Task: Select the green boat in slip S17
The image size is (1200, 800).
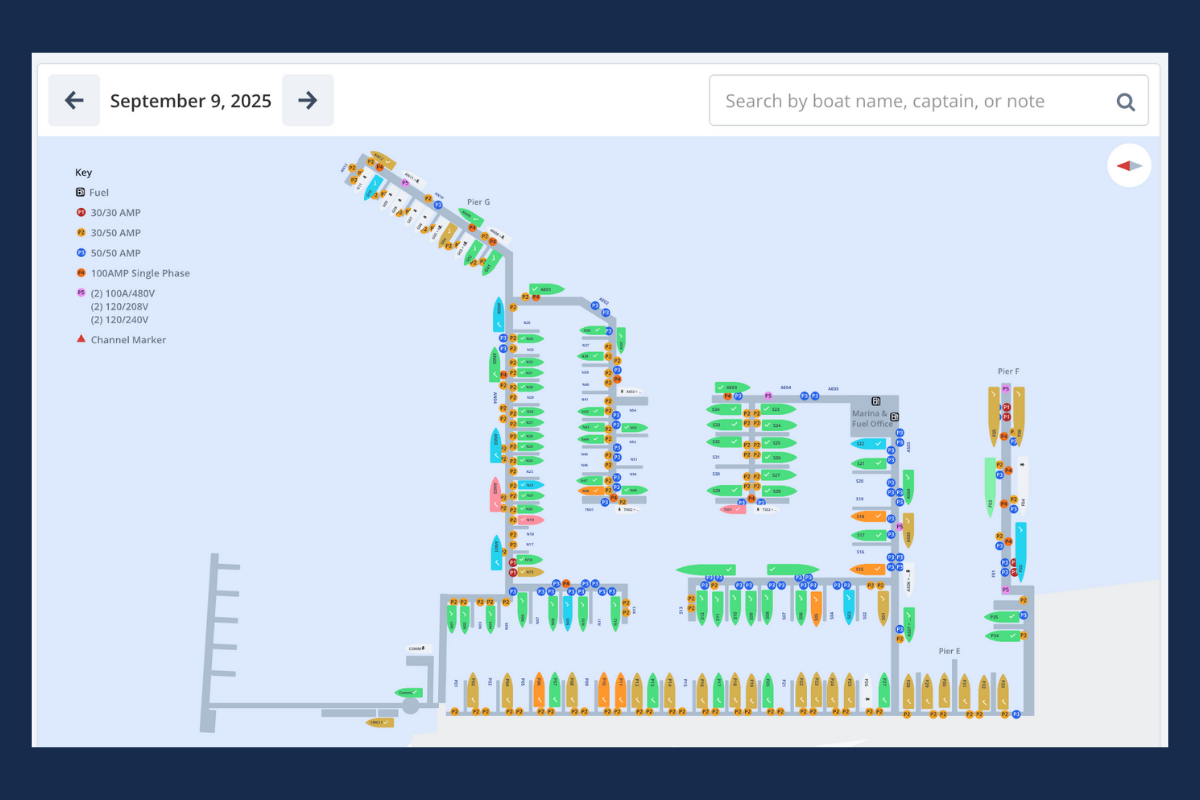Action: click(x=868, y=535)
